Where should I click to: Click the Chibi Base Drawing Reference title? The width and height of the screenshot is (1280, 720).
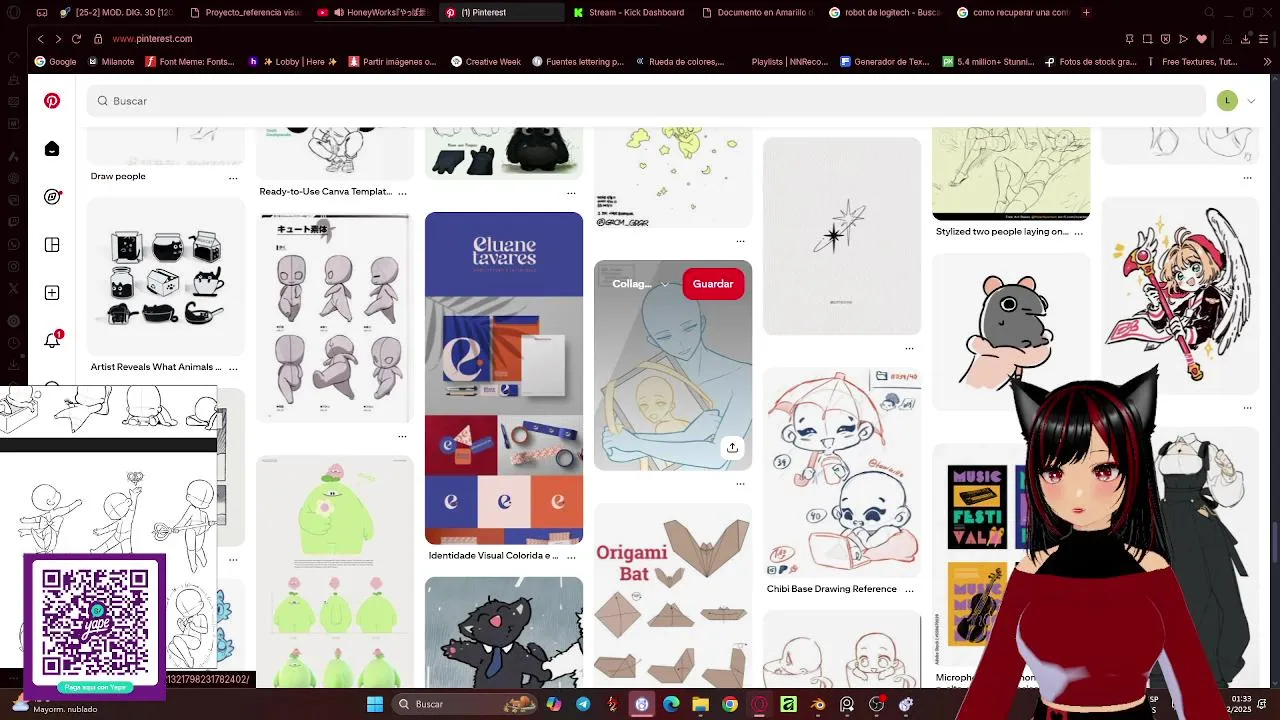(x=832, y=590)
